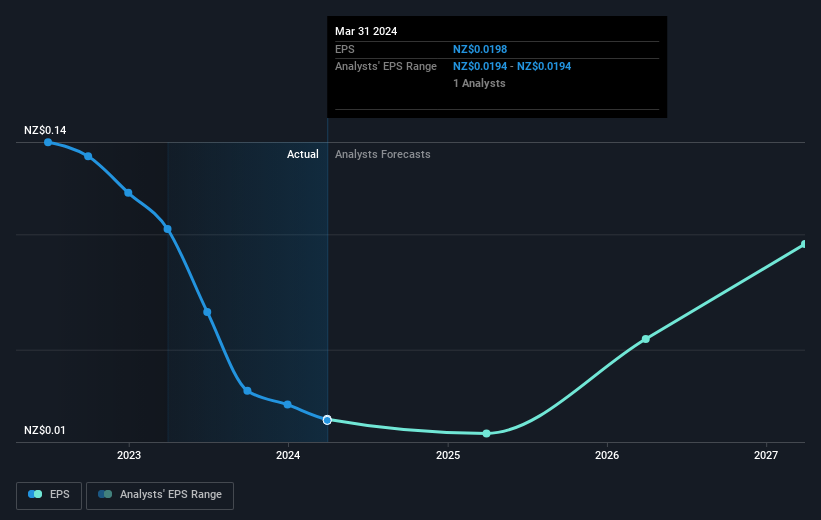Click the EPS data point near 2024 axis
Screen dimensions: 821x520
coord(287,404)
